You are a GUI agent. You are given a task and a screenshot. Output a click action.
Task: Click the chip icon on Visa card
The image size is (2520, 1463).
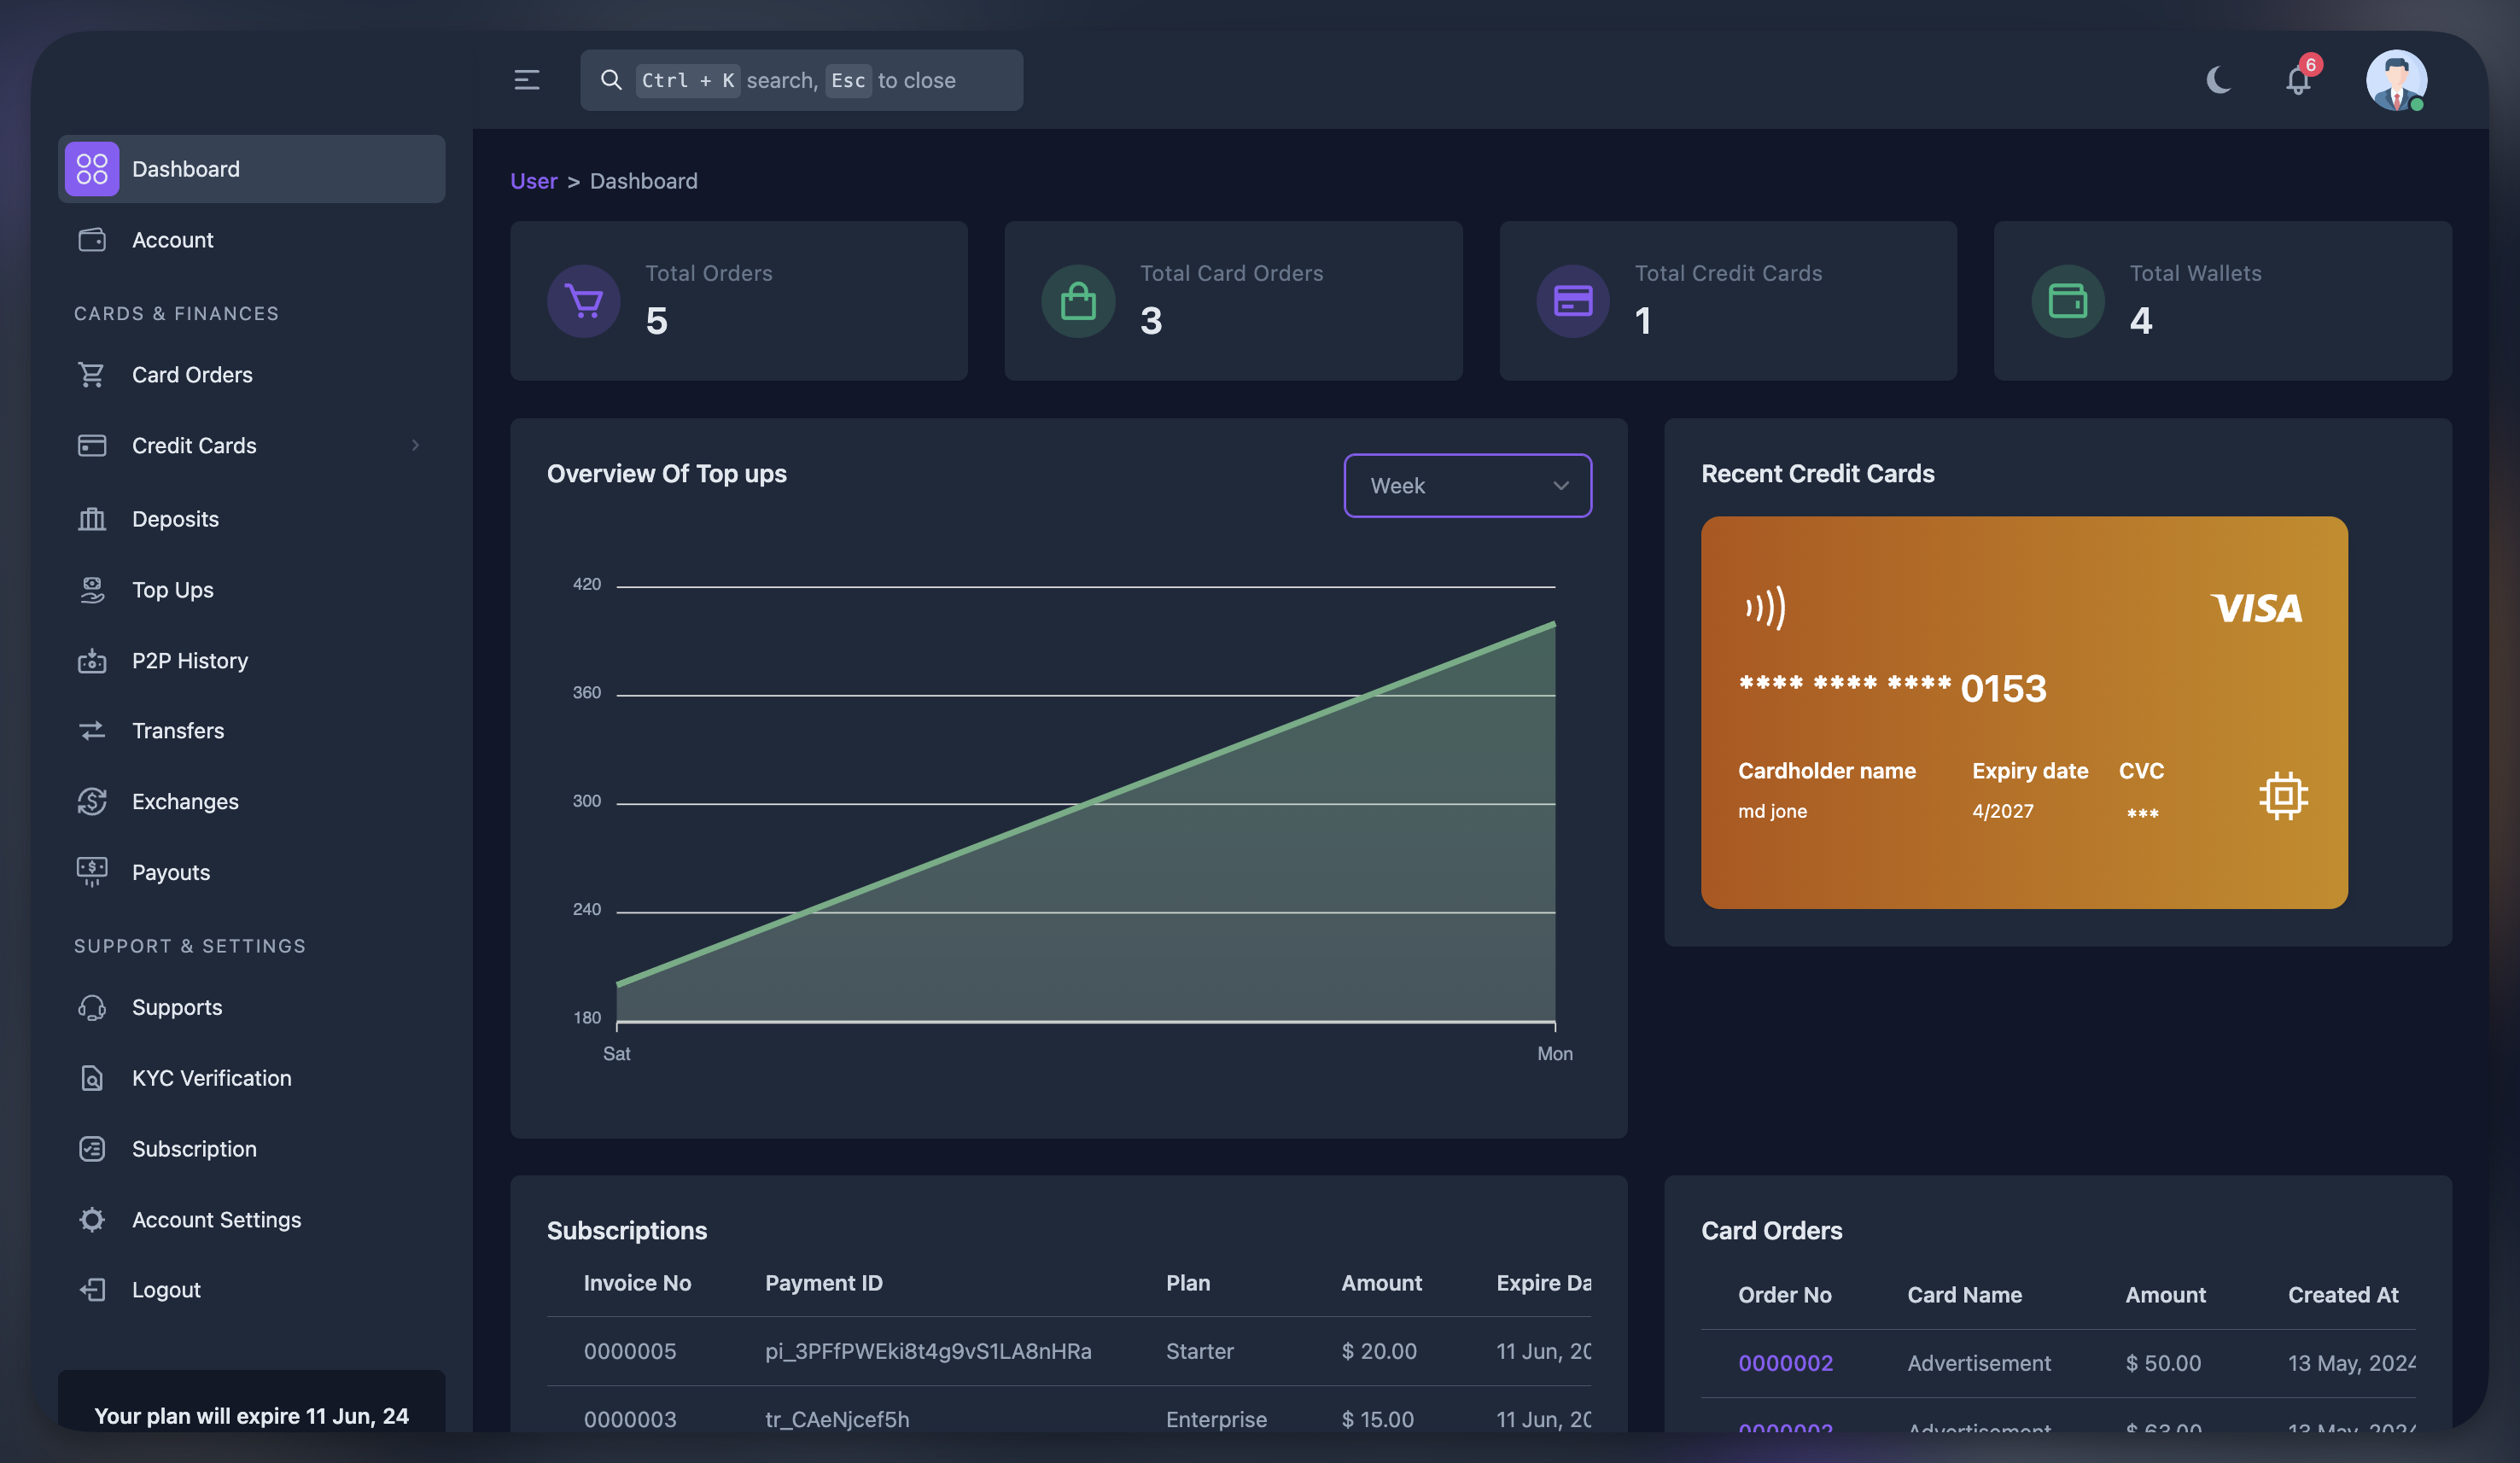click(2283, 796)
